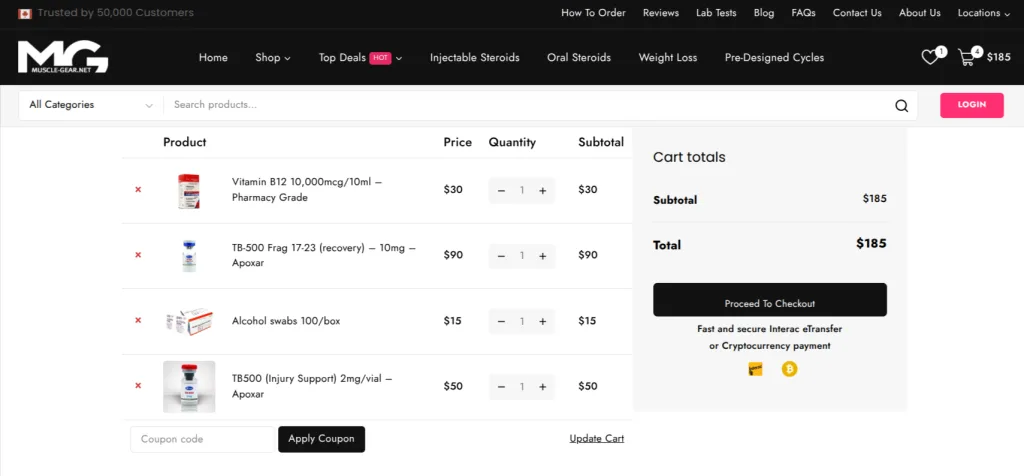1024x476 pixels.
Task: Go to the Home page
Action: (x=213, y=57)
